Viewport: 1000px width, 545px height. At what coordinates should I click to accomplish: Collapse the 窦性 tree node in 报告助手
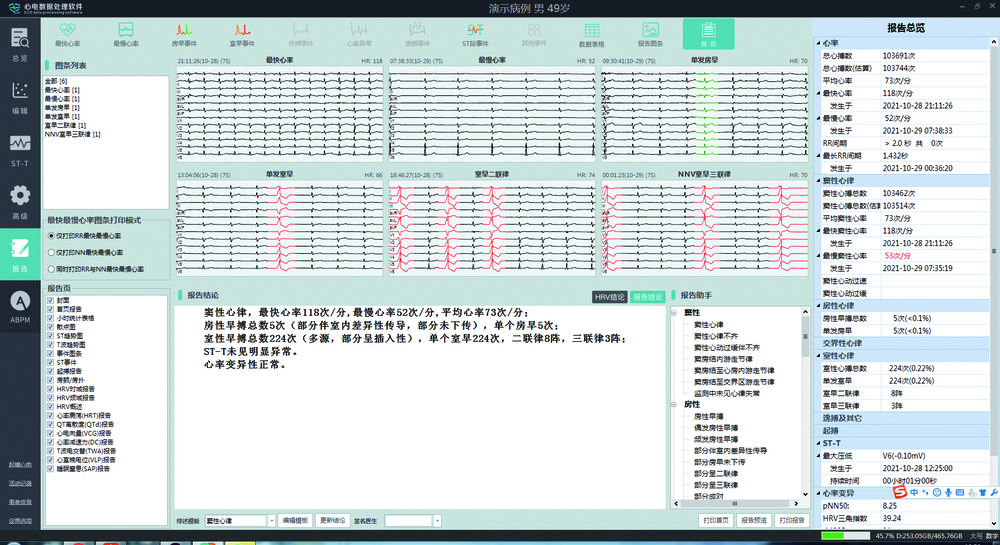(675, 314)
